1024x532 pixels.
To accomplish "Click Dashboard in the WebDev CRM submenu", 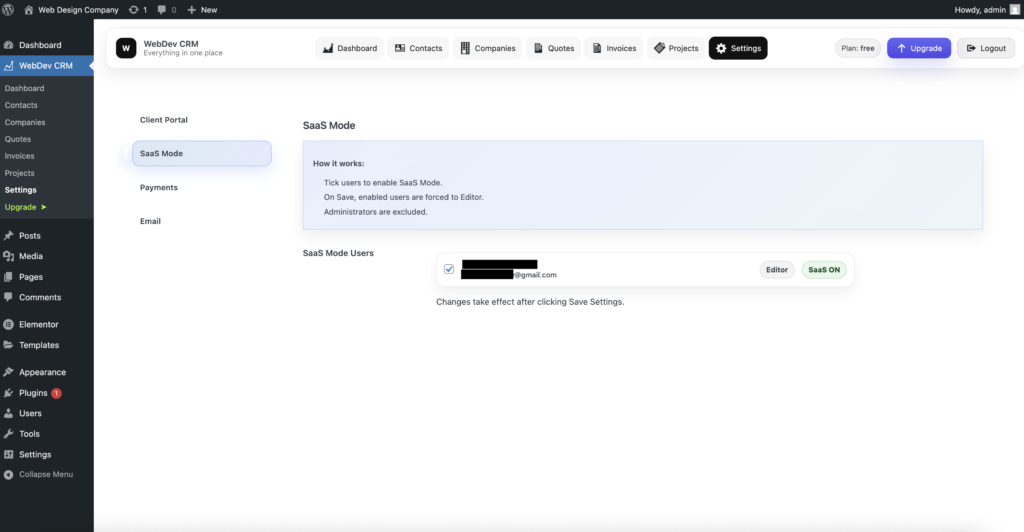I will (24, 88).
